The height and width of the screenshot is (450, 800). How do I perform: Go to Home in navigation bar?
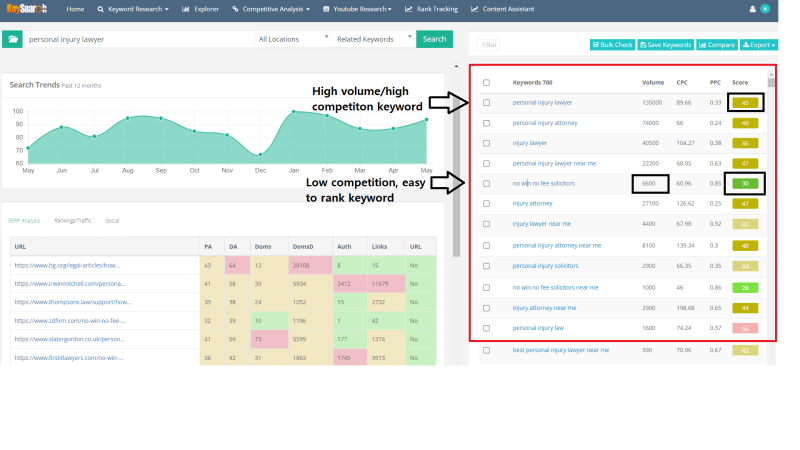(x=75, y=9)
